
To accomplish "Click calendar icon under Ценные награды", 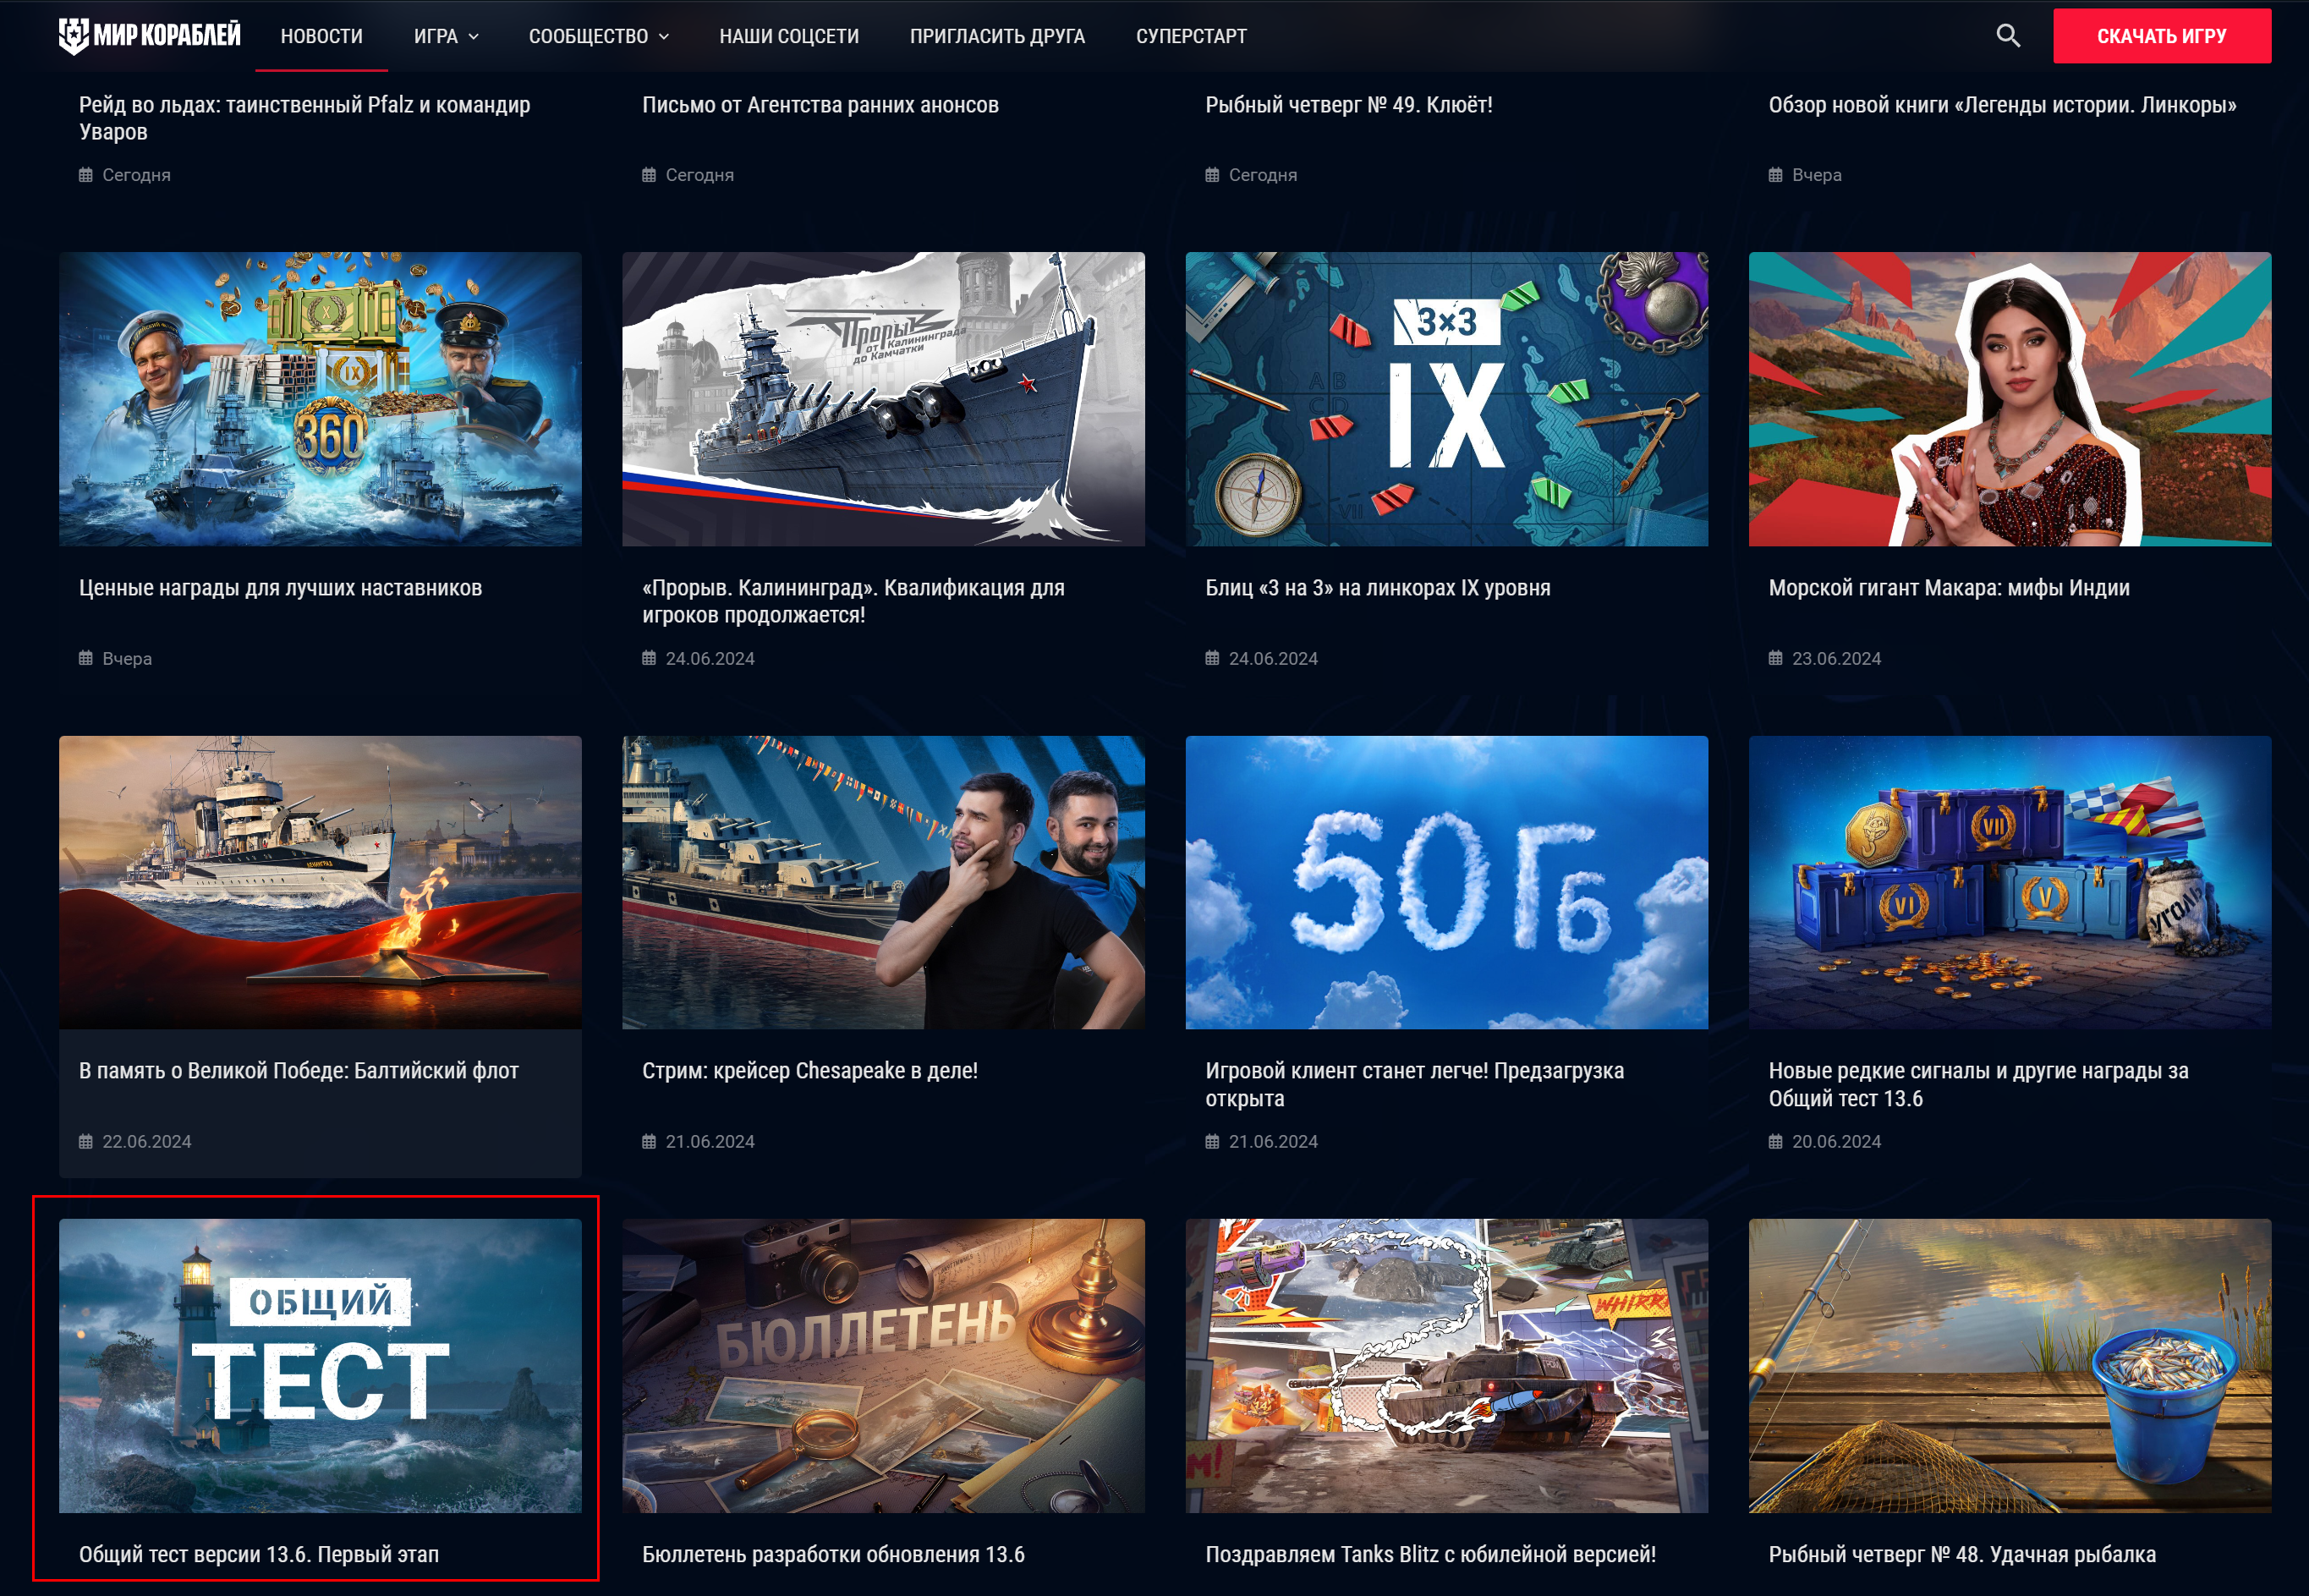I will [x=86, y=658].
